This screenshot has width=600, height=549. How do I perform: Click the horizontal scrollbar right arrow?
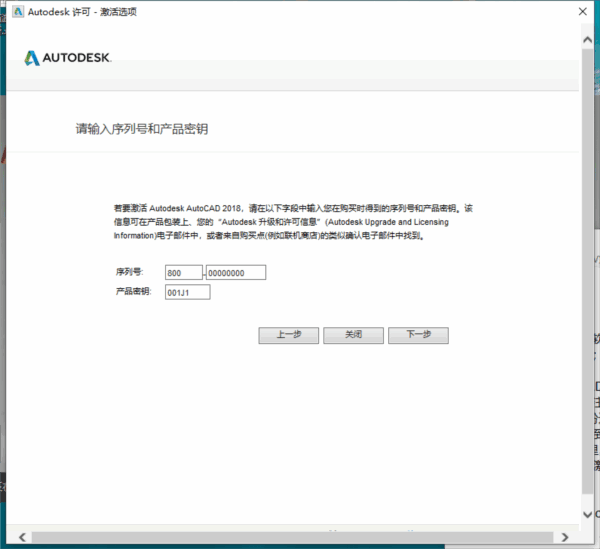click(565, 537)
